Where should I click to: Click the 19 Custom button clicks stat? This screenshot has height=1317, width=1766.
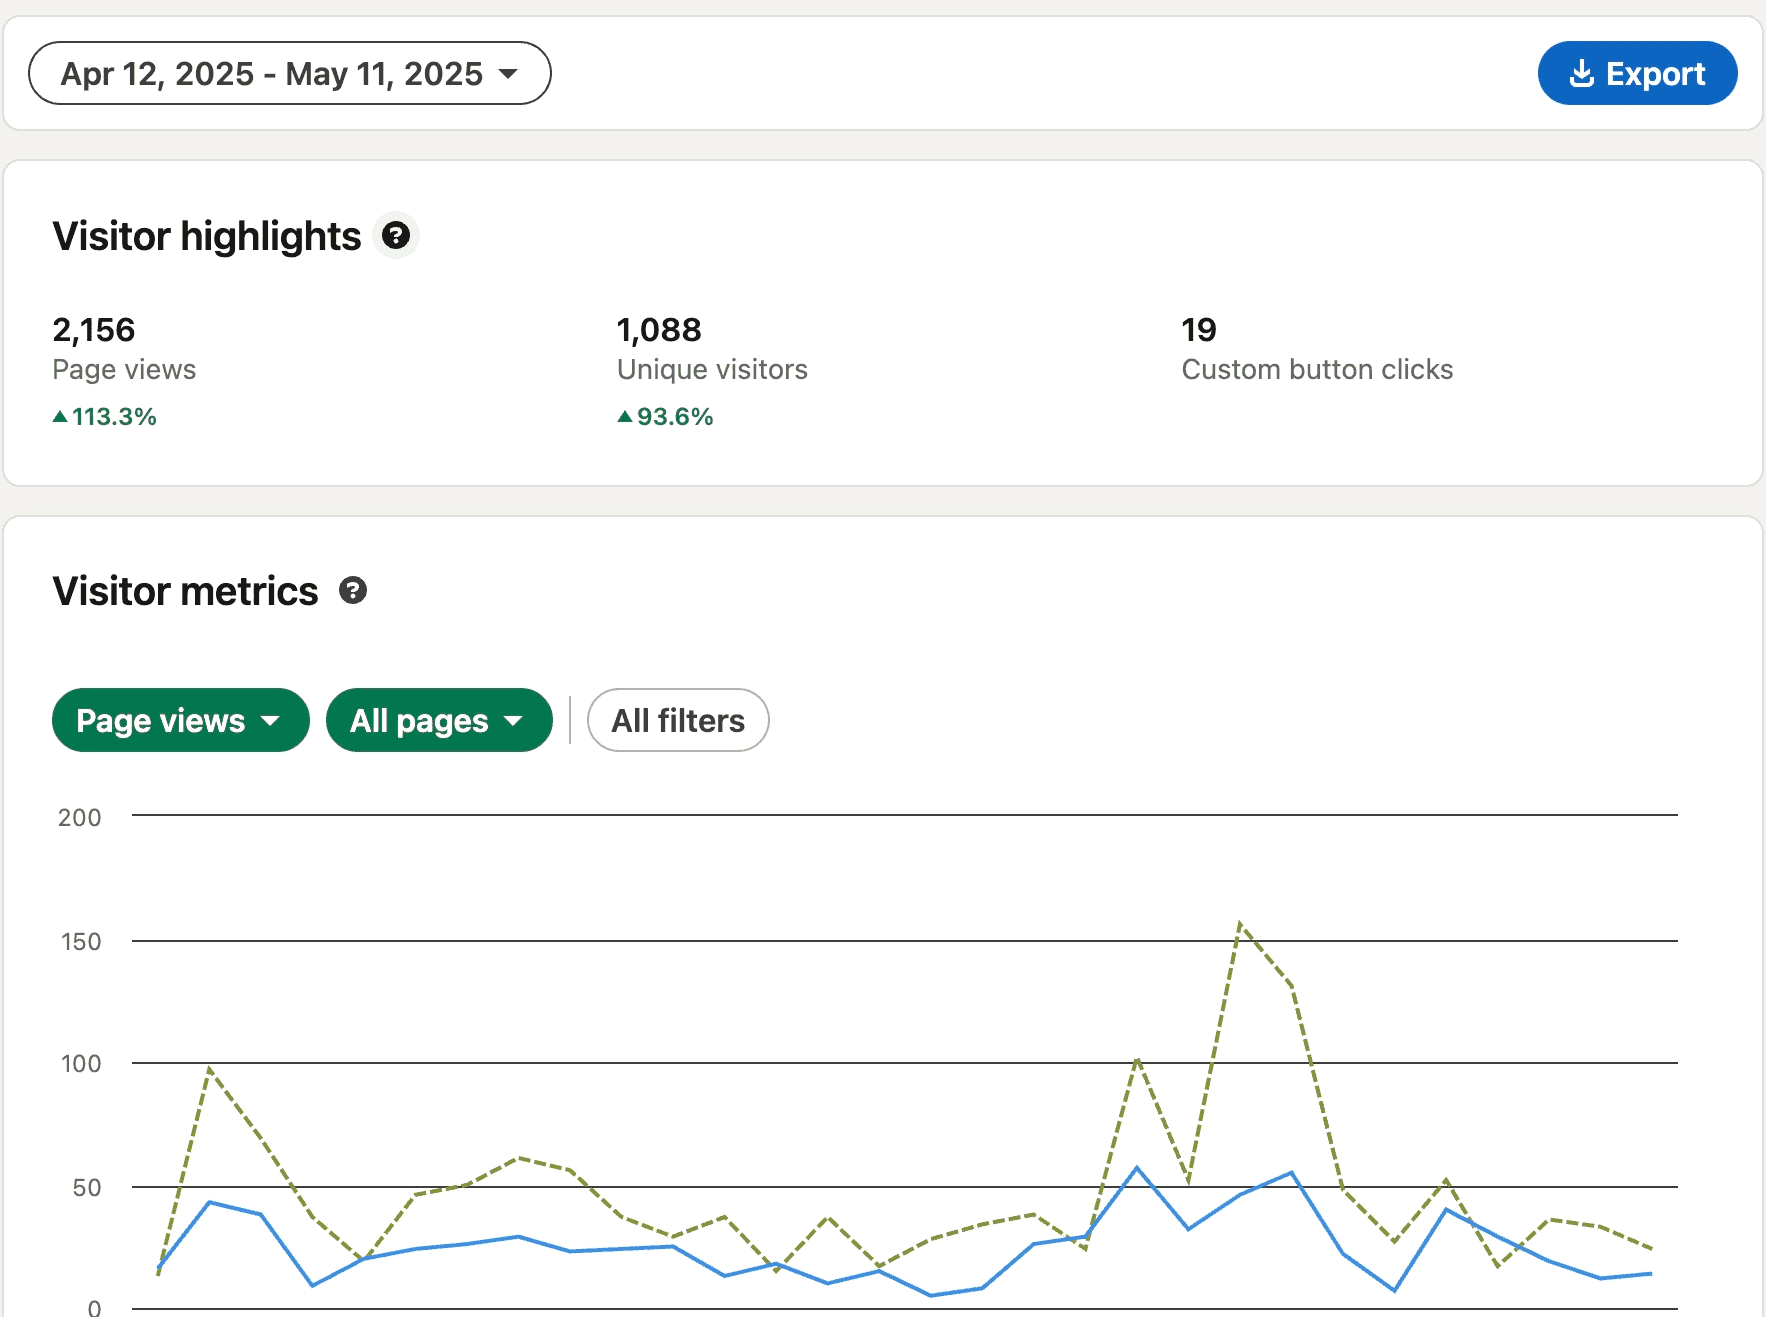(x=1317, y=349)
